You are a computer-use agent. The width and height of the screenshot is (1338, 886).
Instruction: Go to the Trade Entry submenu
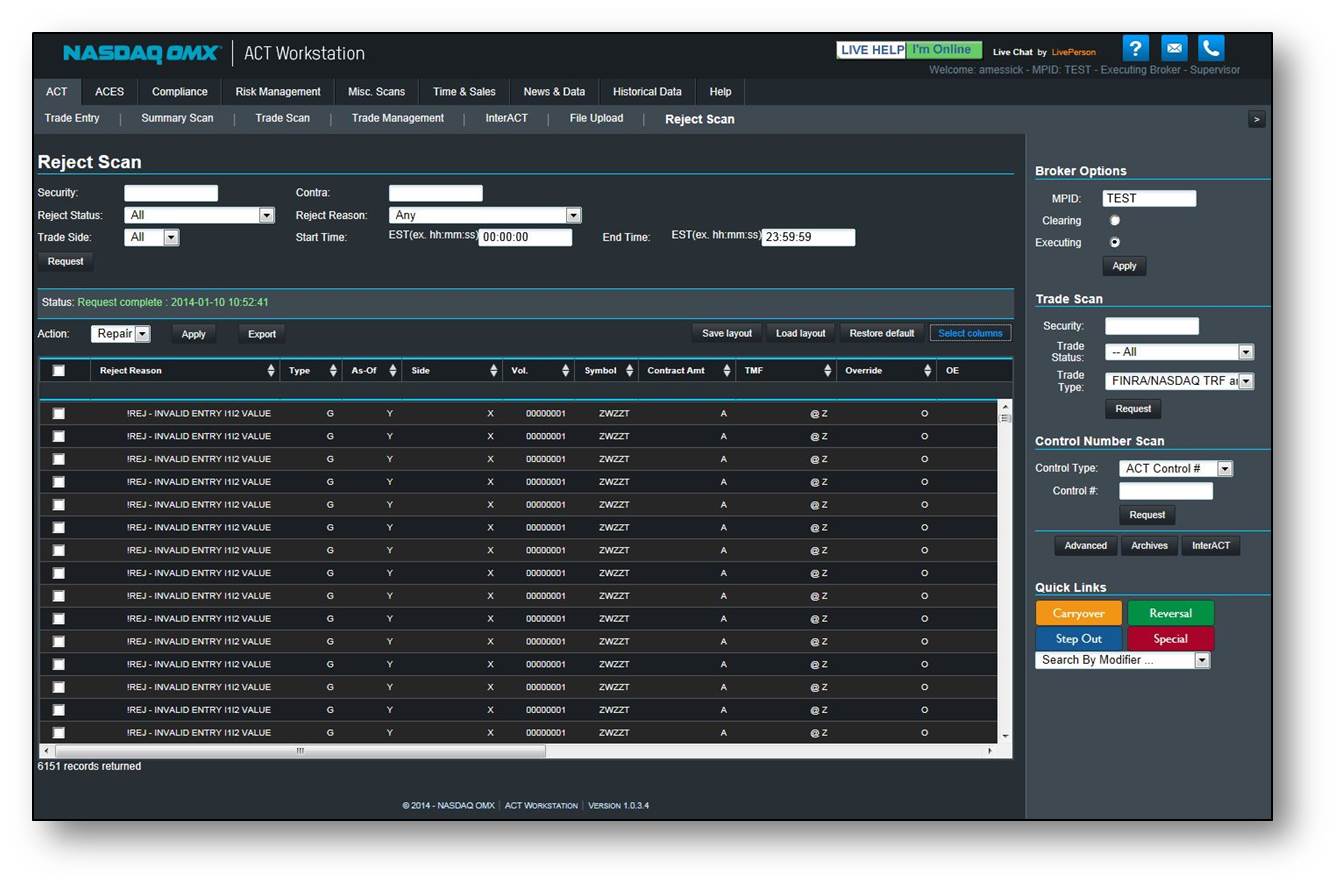pyautogui.click(x=72, y=118)
